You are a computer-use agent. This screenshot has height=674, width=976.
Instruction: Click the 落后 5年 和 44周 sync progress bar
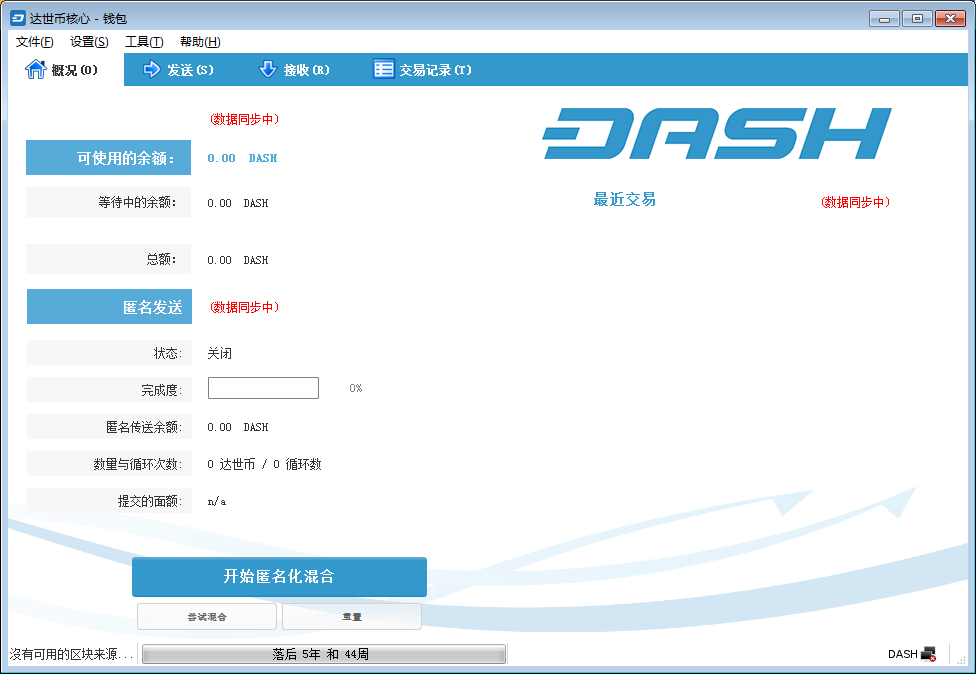pyautogui.click(x=324, y=654)
